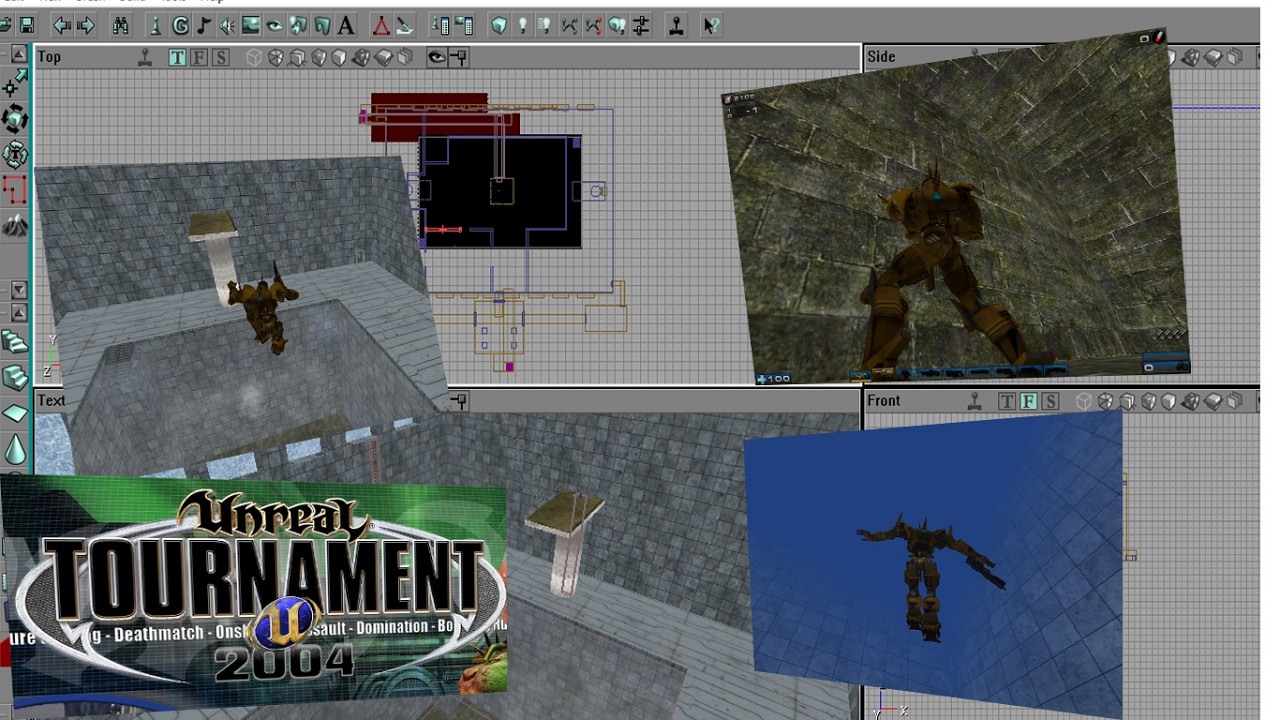Select the Terrain Editing mountain tool
Image resolution: width=1280 pixels, height=720 pixels.
14,225
